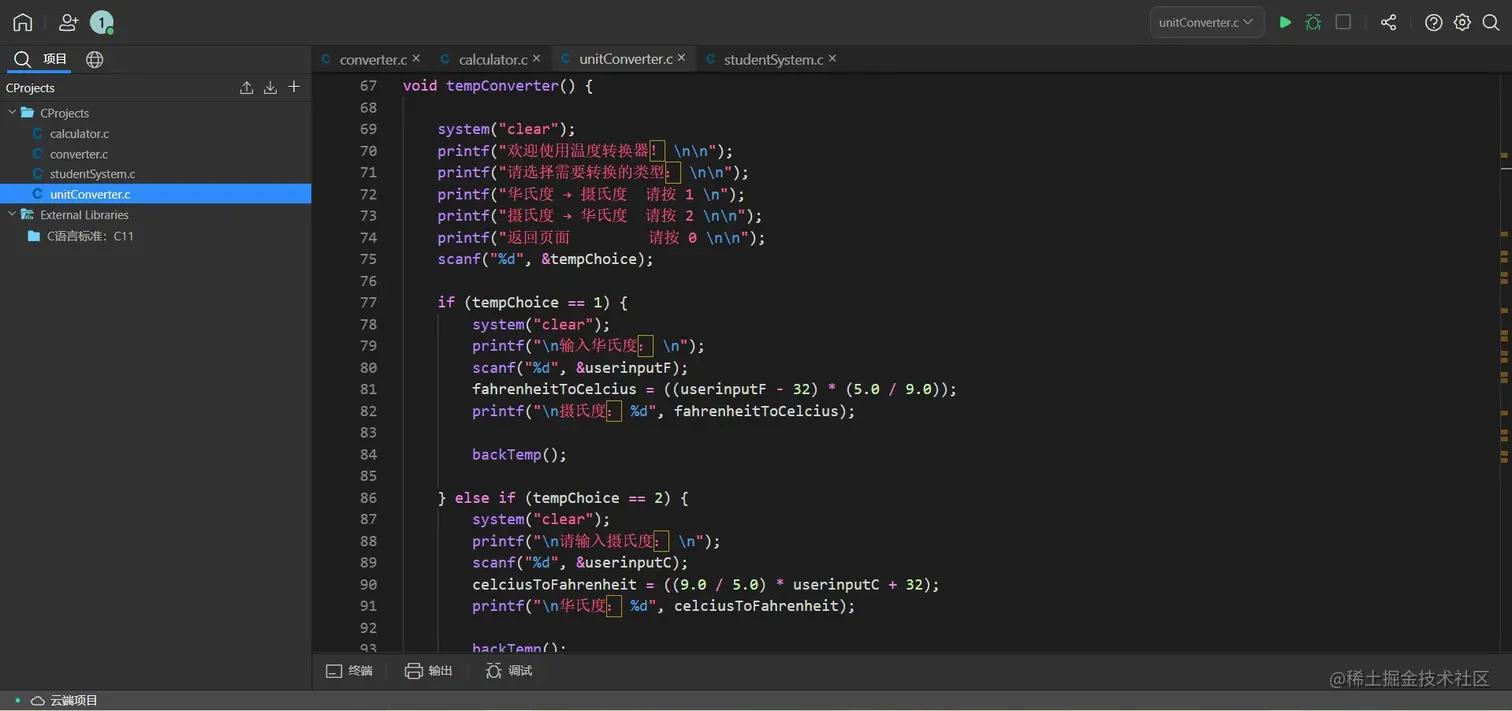The height and width of the screenshot is (711, 1512).
Task: Click the download icon in CProjects header
Action: [270, 87]
